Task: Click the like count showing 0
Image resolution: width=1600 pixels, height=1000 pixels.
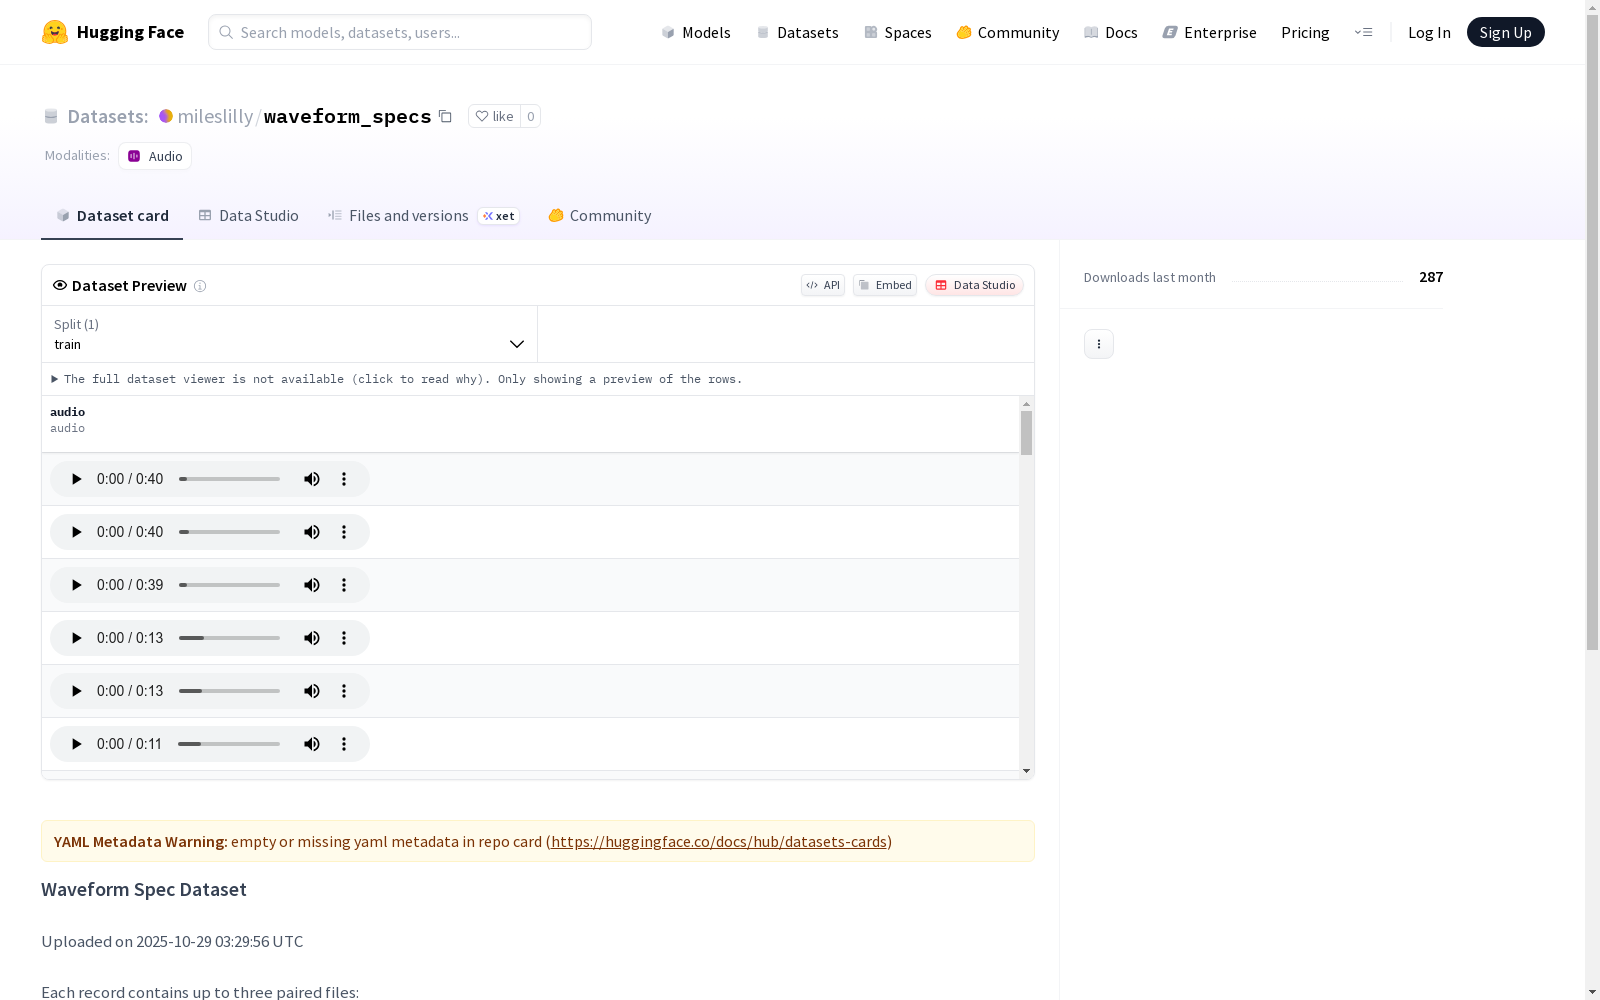Action: click(x=531, y=116)
